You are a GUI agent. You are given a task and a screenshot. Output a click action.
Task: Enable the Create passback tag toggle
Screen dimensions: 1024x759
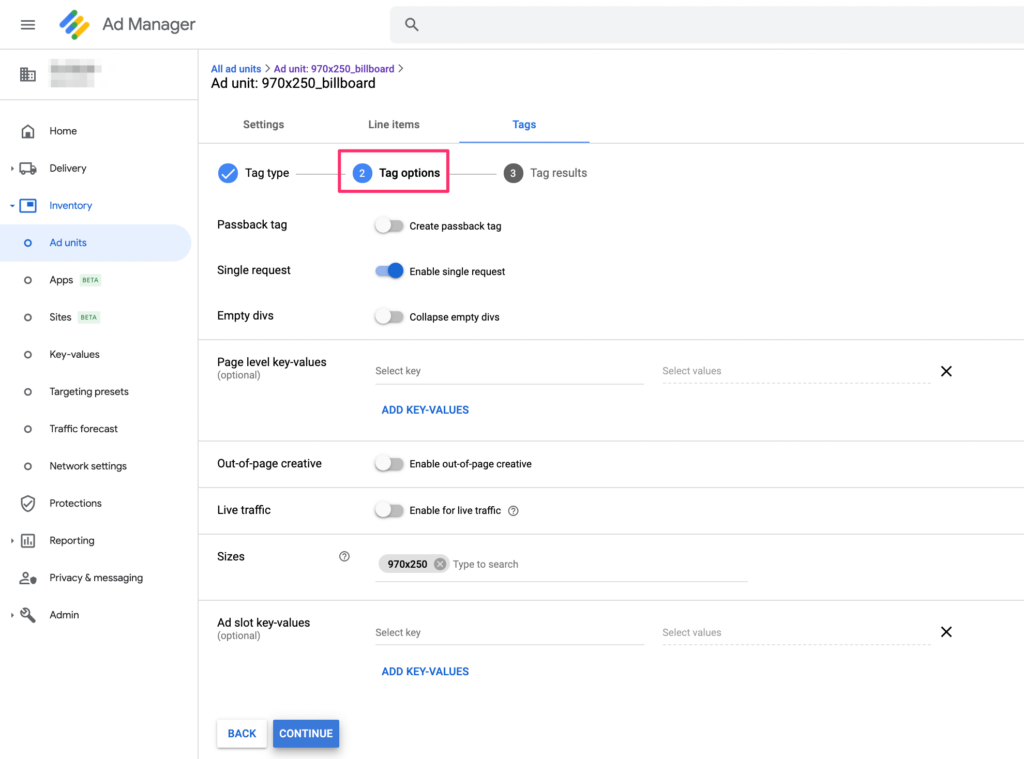[389, 226]
